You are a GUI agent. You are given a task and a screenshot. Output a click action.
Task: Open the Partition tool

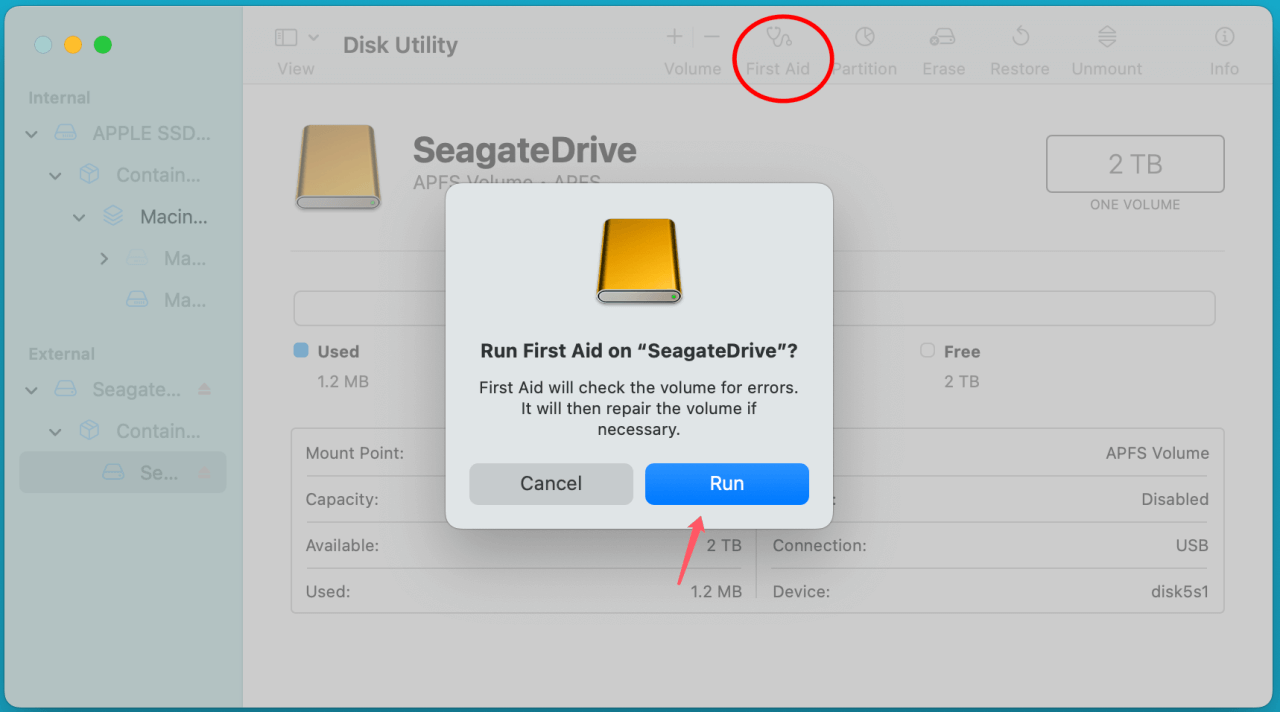864,48
